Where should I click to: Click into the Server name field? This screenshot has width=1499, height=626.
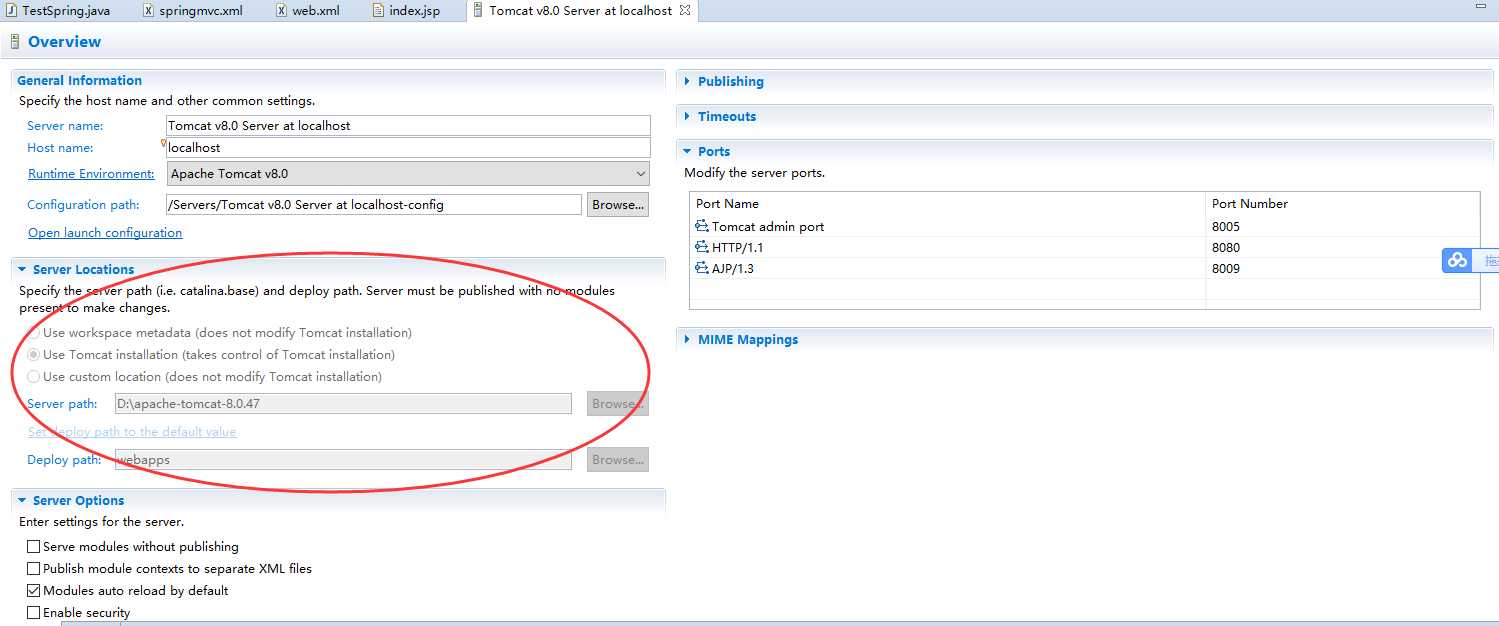point(408,126)
